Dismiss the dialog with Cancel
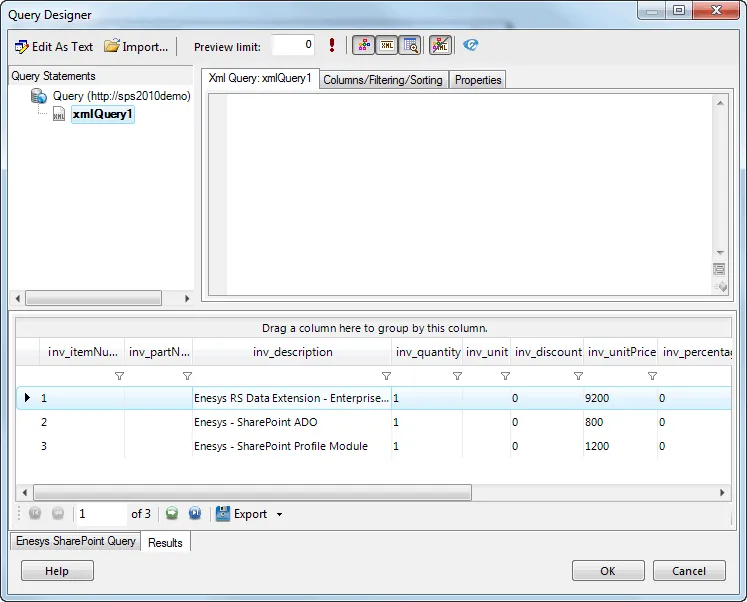Screen dimensions: 747x602 point(689,571)
